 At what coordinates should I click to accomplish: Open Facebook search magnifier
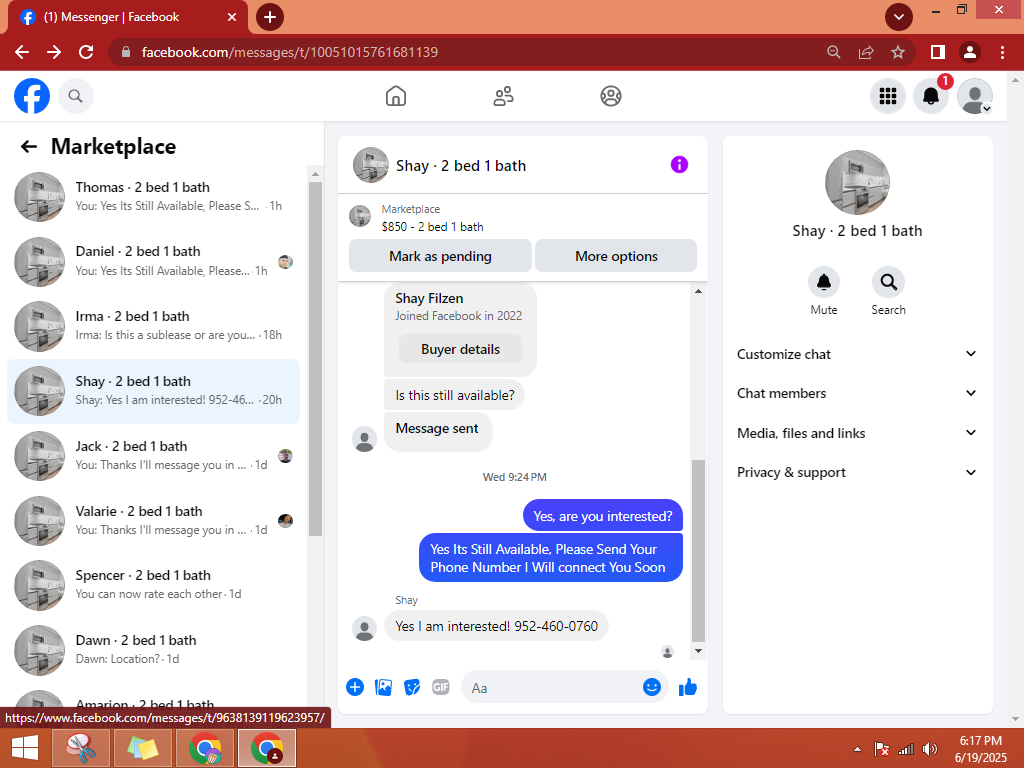[76, 96]
